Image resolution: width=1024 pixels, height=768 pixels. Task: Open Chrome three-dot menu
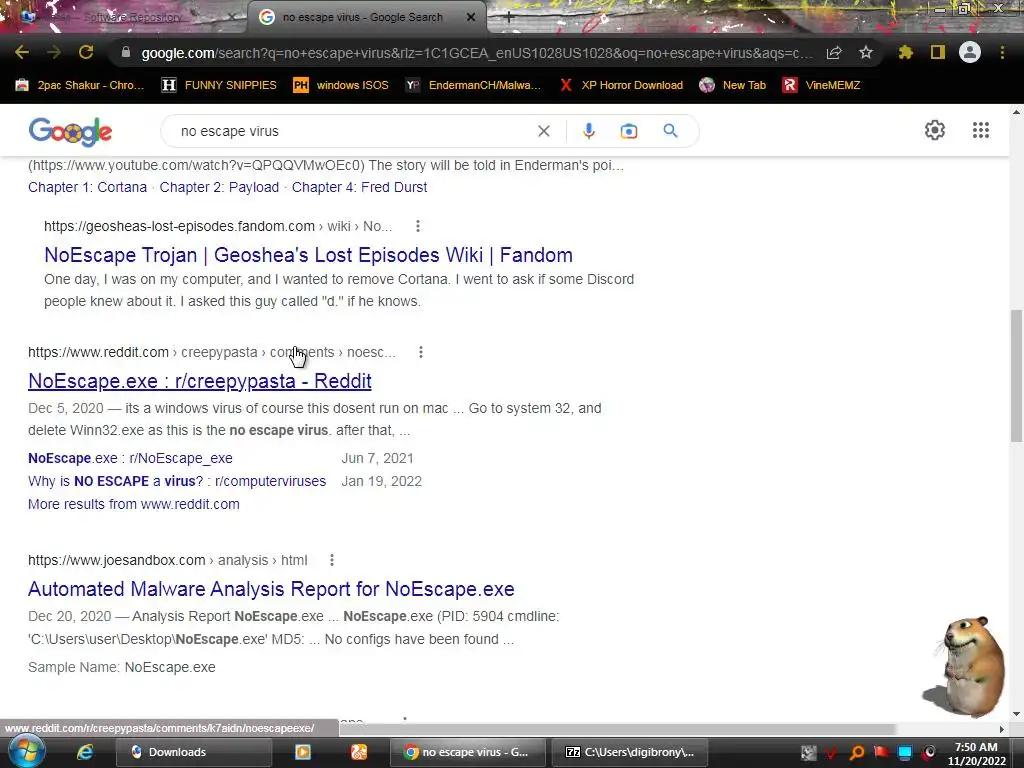pyautogui.click(x=1002, y=52)
